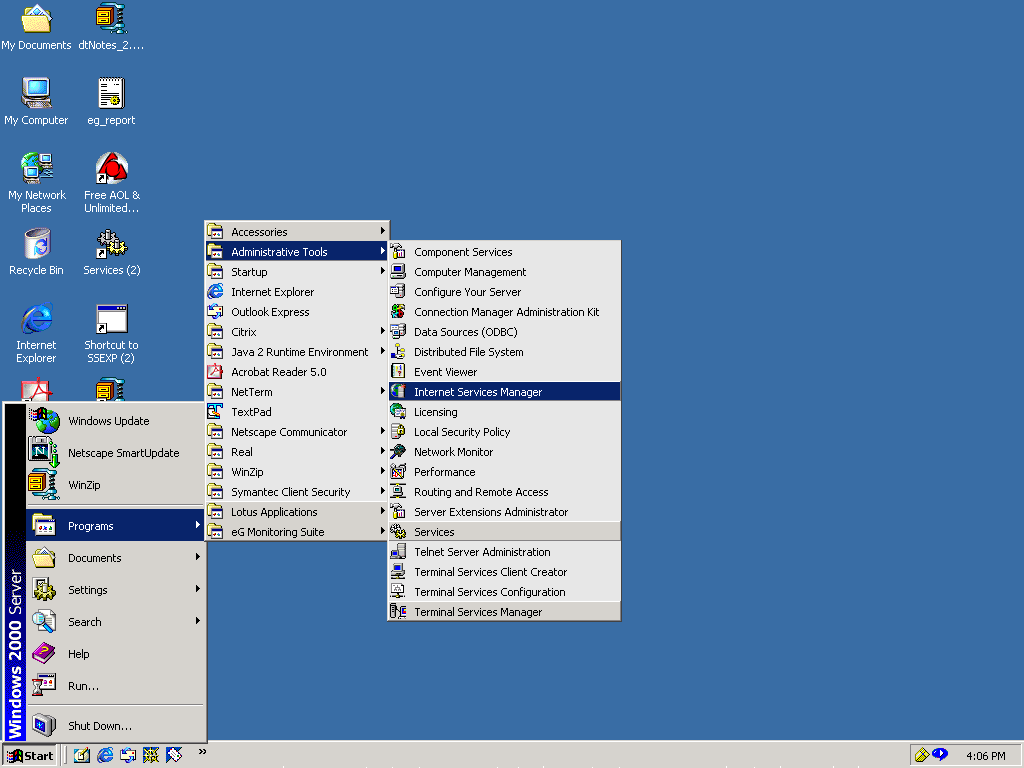Screen dimensions: 1024x768
Task: Open the Run... dialog entry
Action: point(116,686)
